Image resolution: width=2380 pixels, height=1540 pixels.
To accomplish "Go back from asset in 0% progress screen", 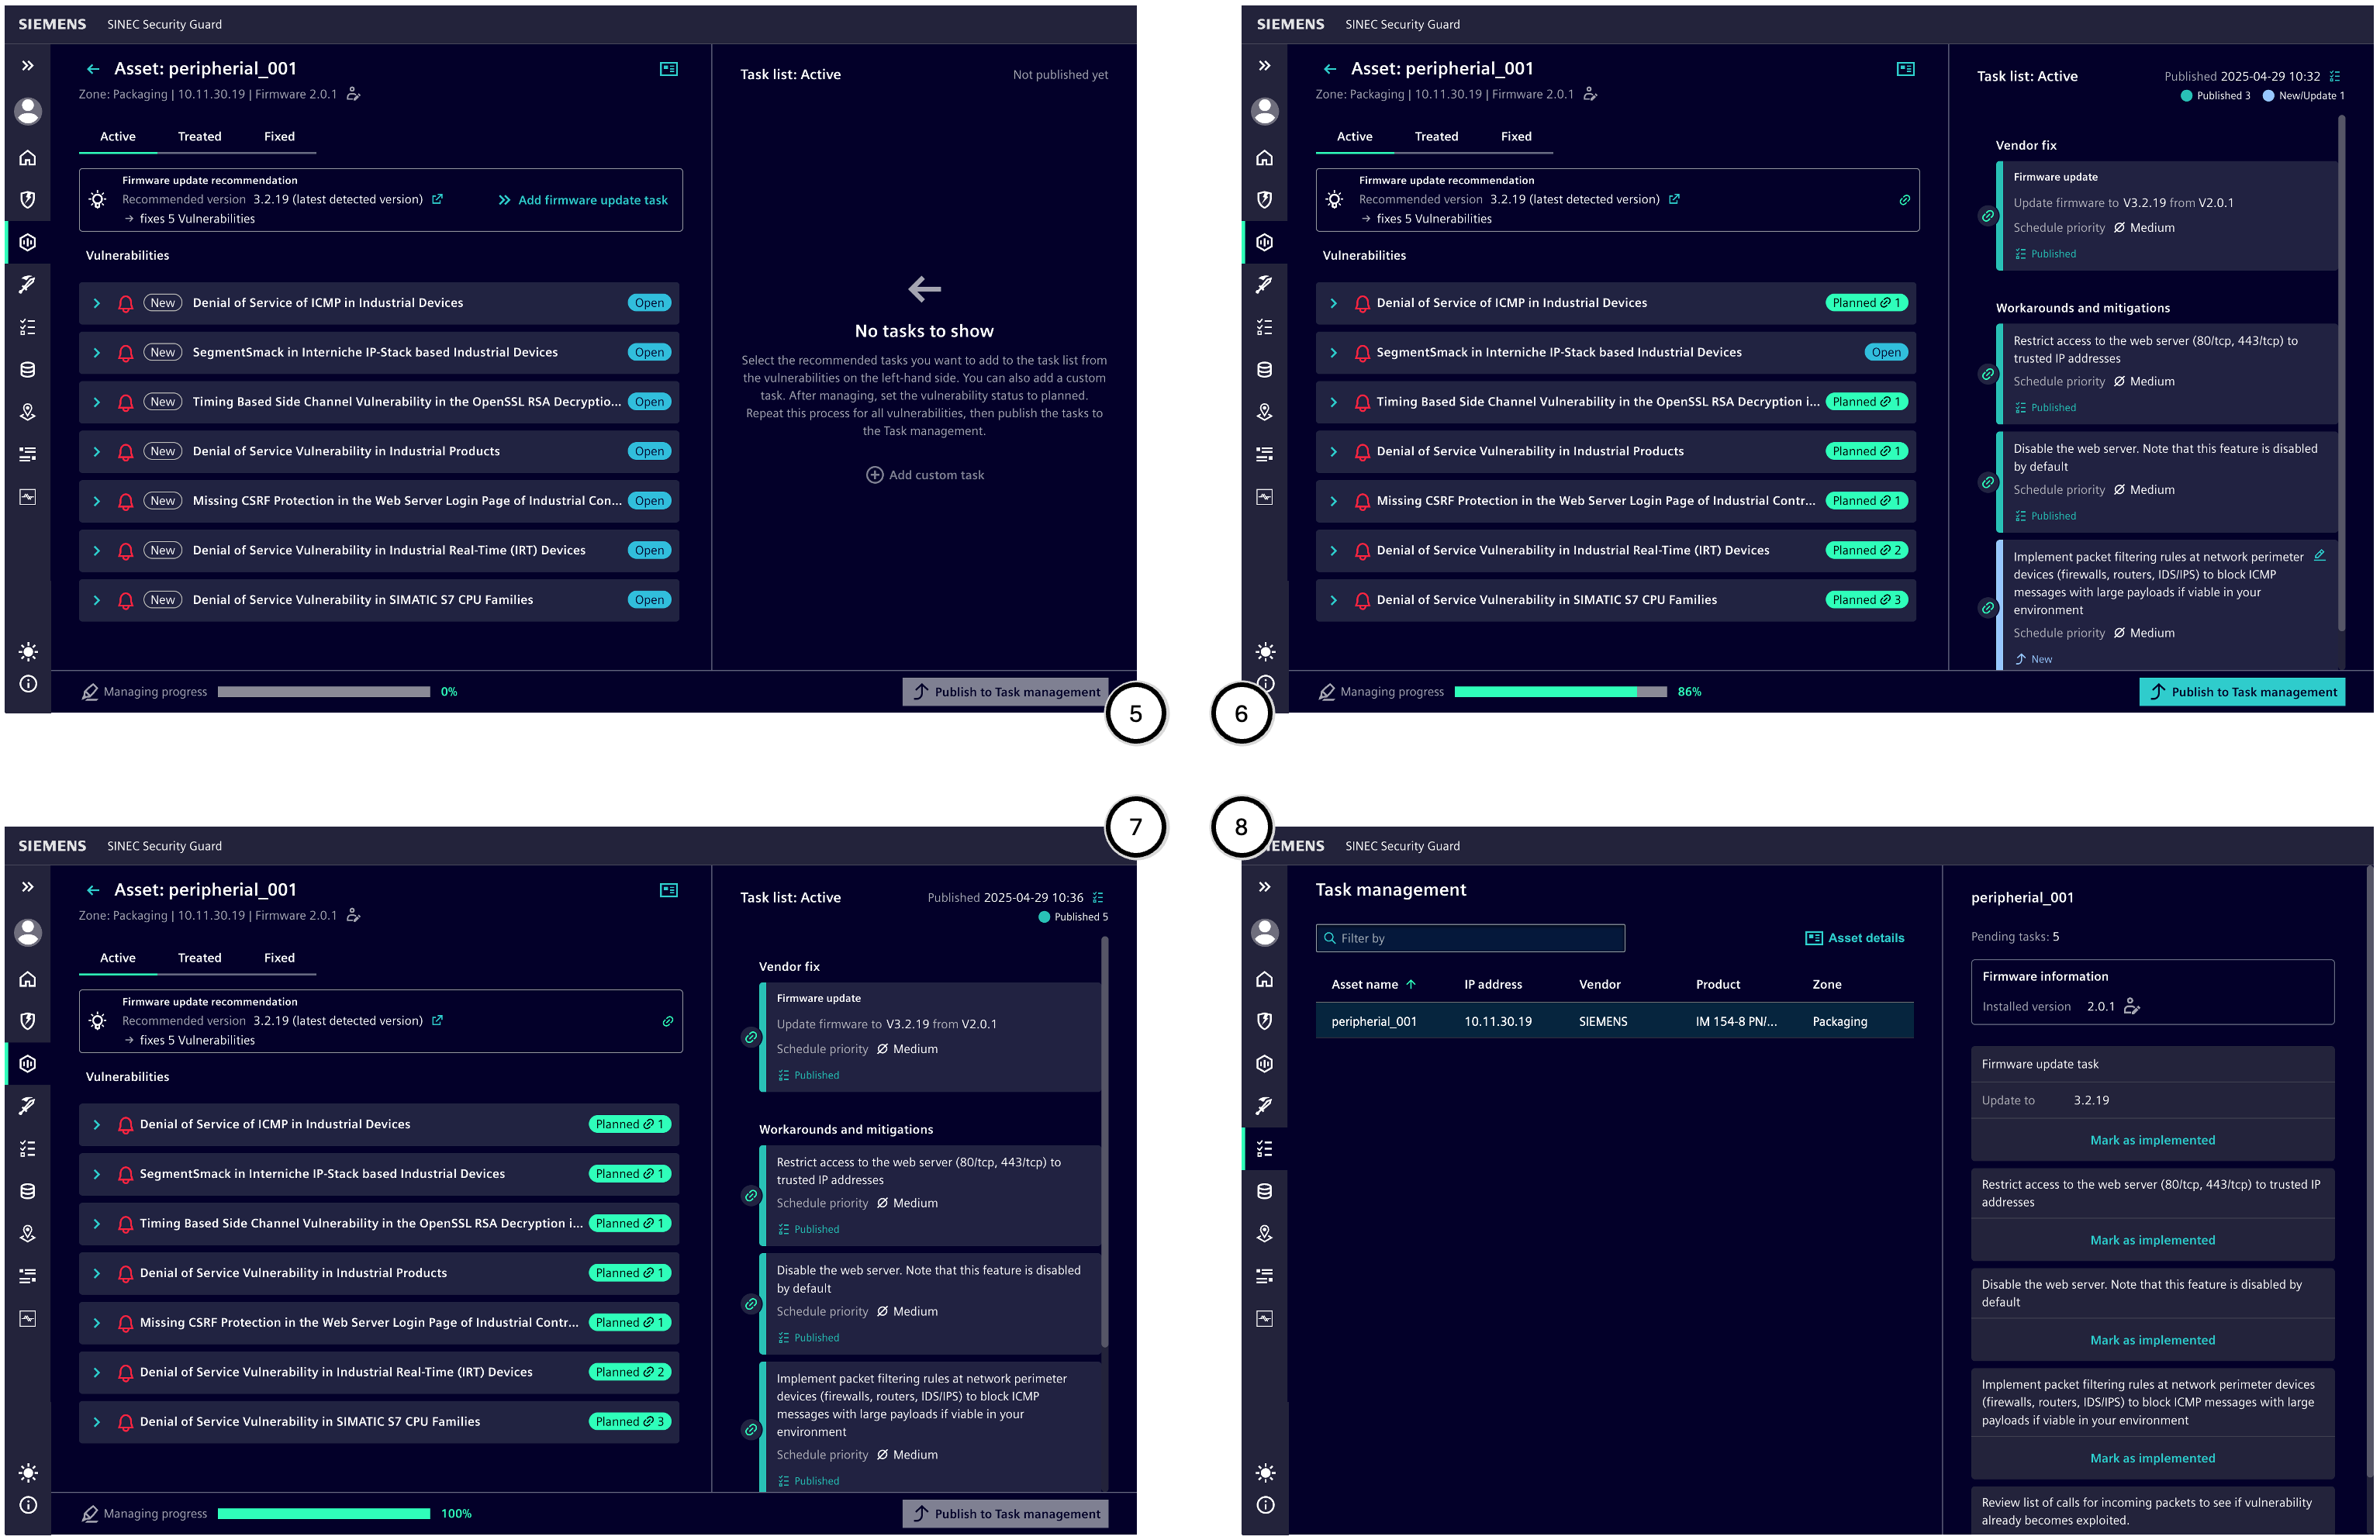I will (93, 69).
